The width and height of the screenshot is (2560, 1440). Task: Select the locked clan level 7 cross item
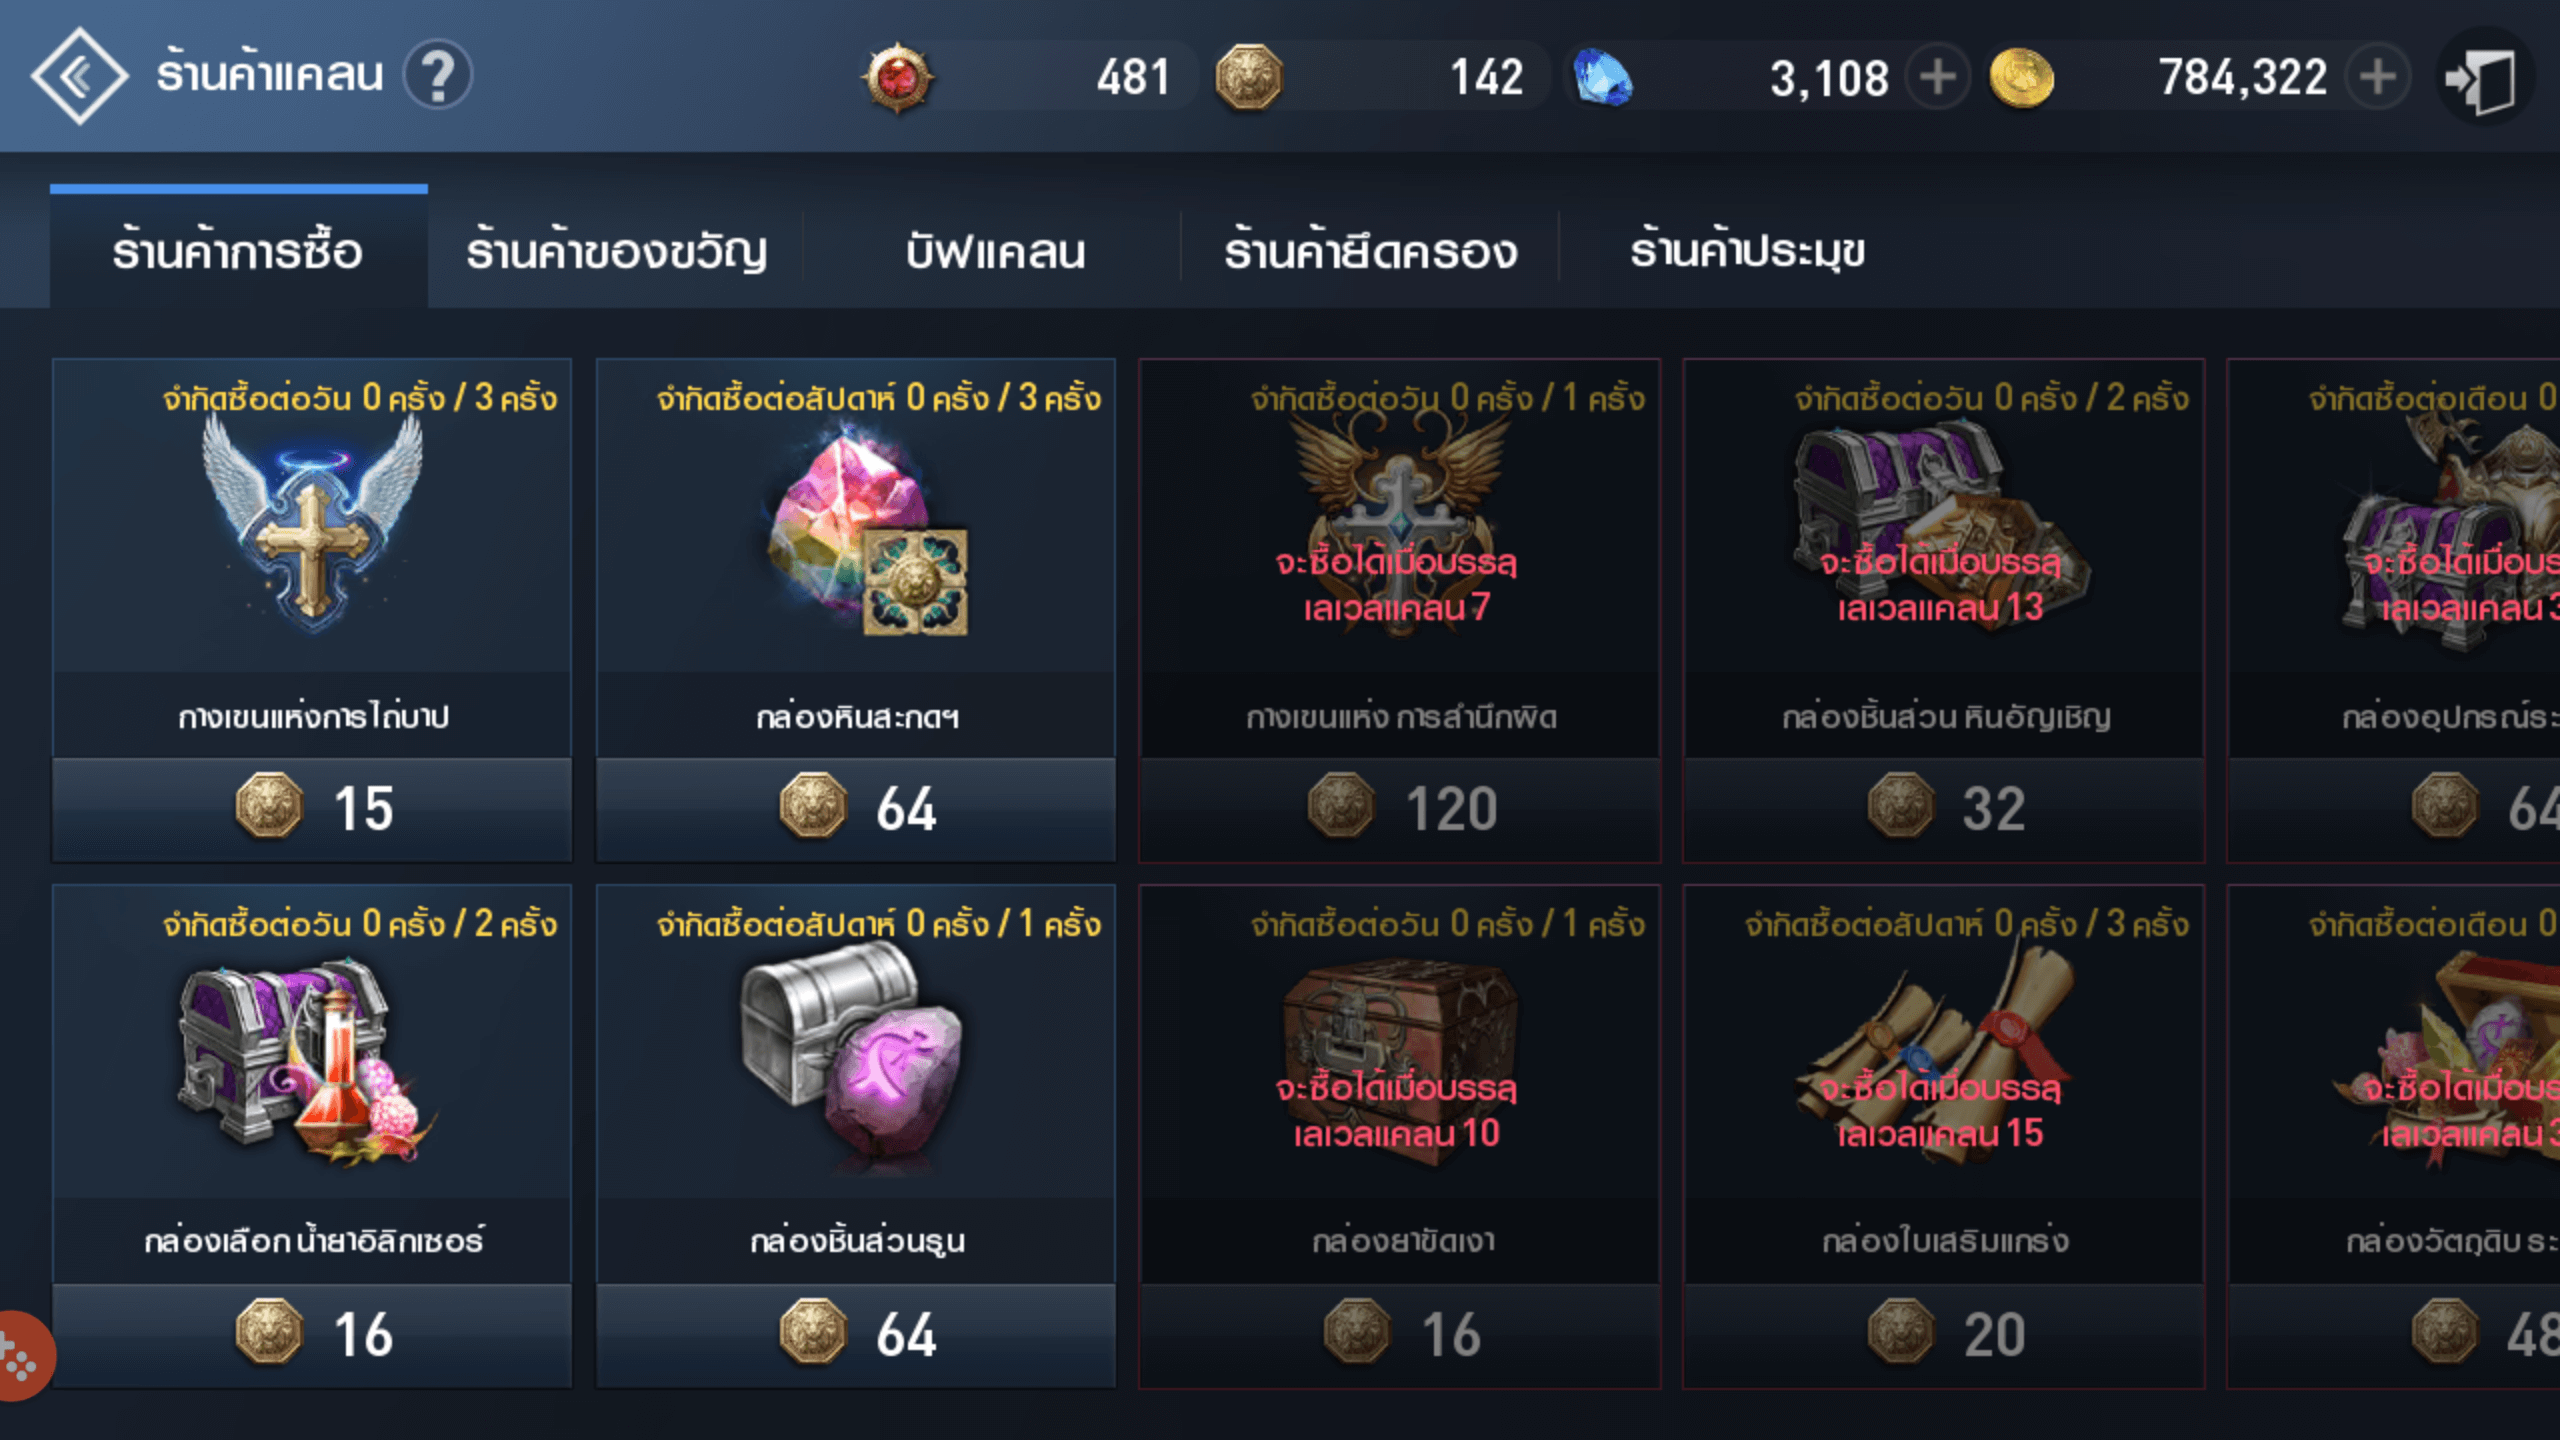(1400, 610)
